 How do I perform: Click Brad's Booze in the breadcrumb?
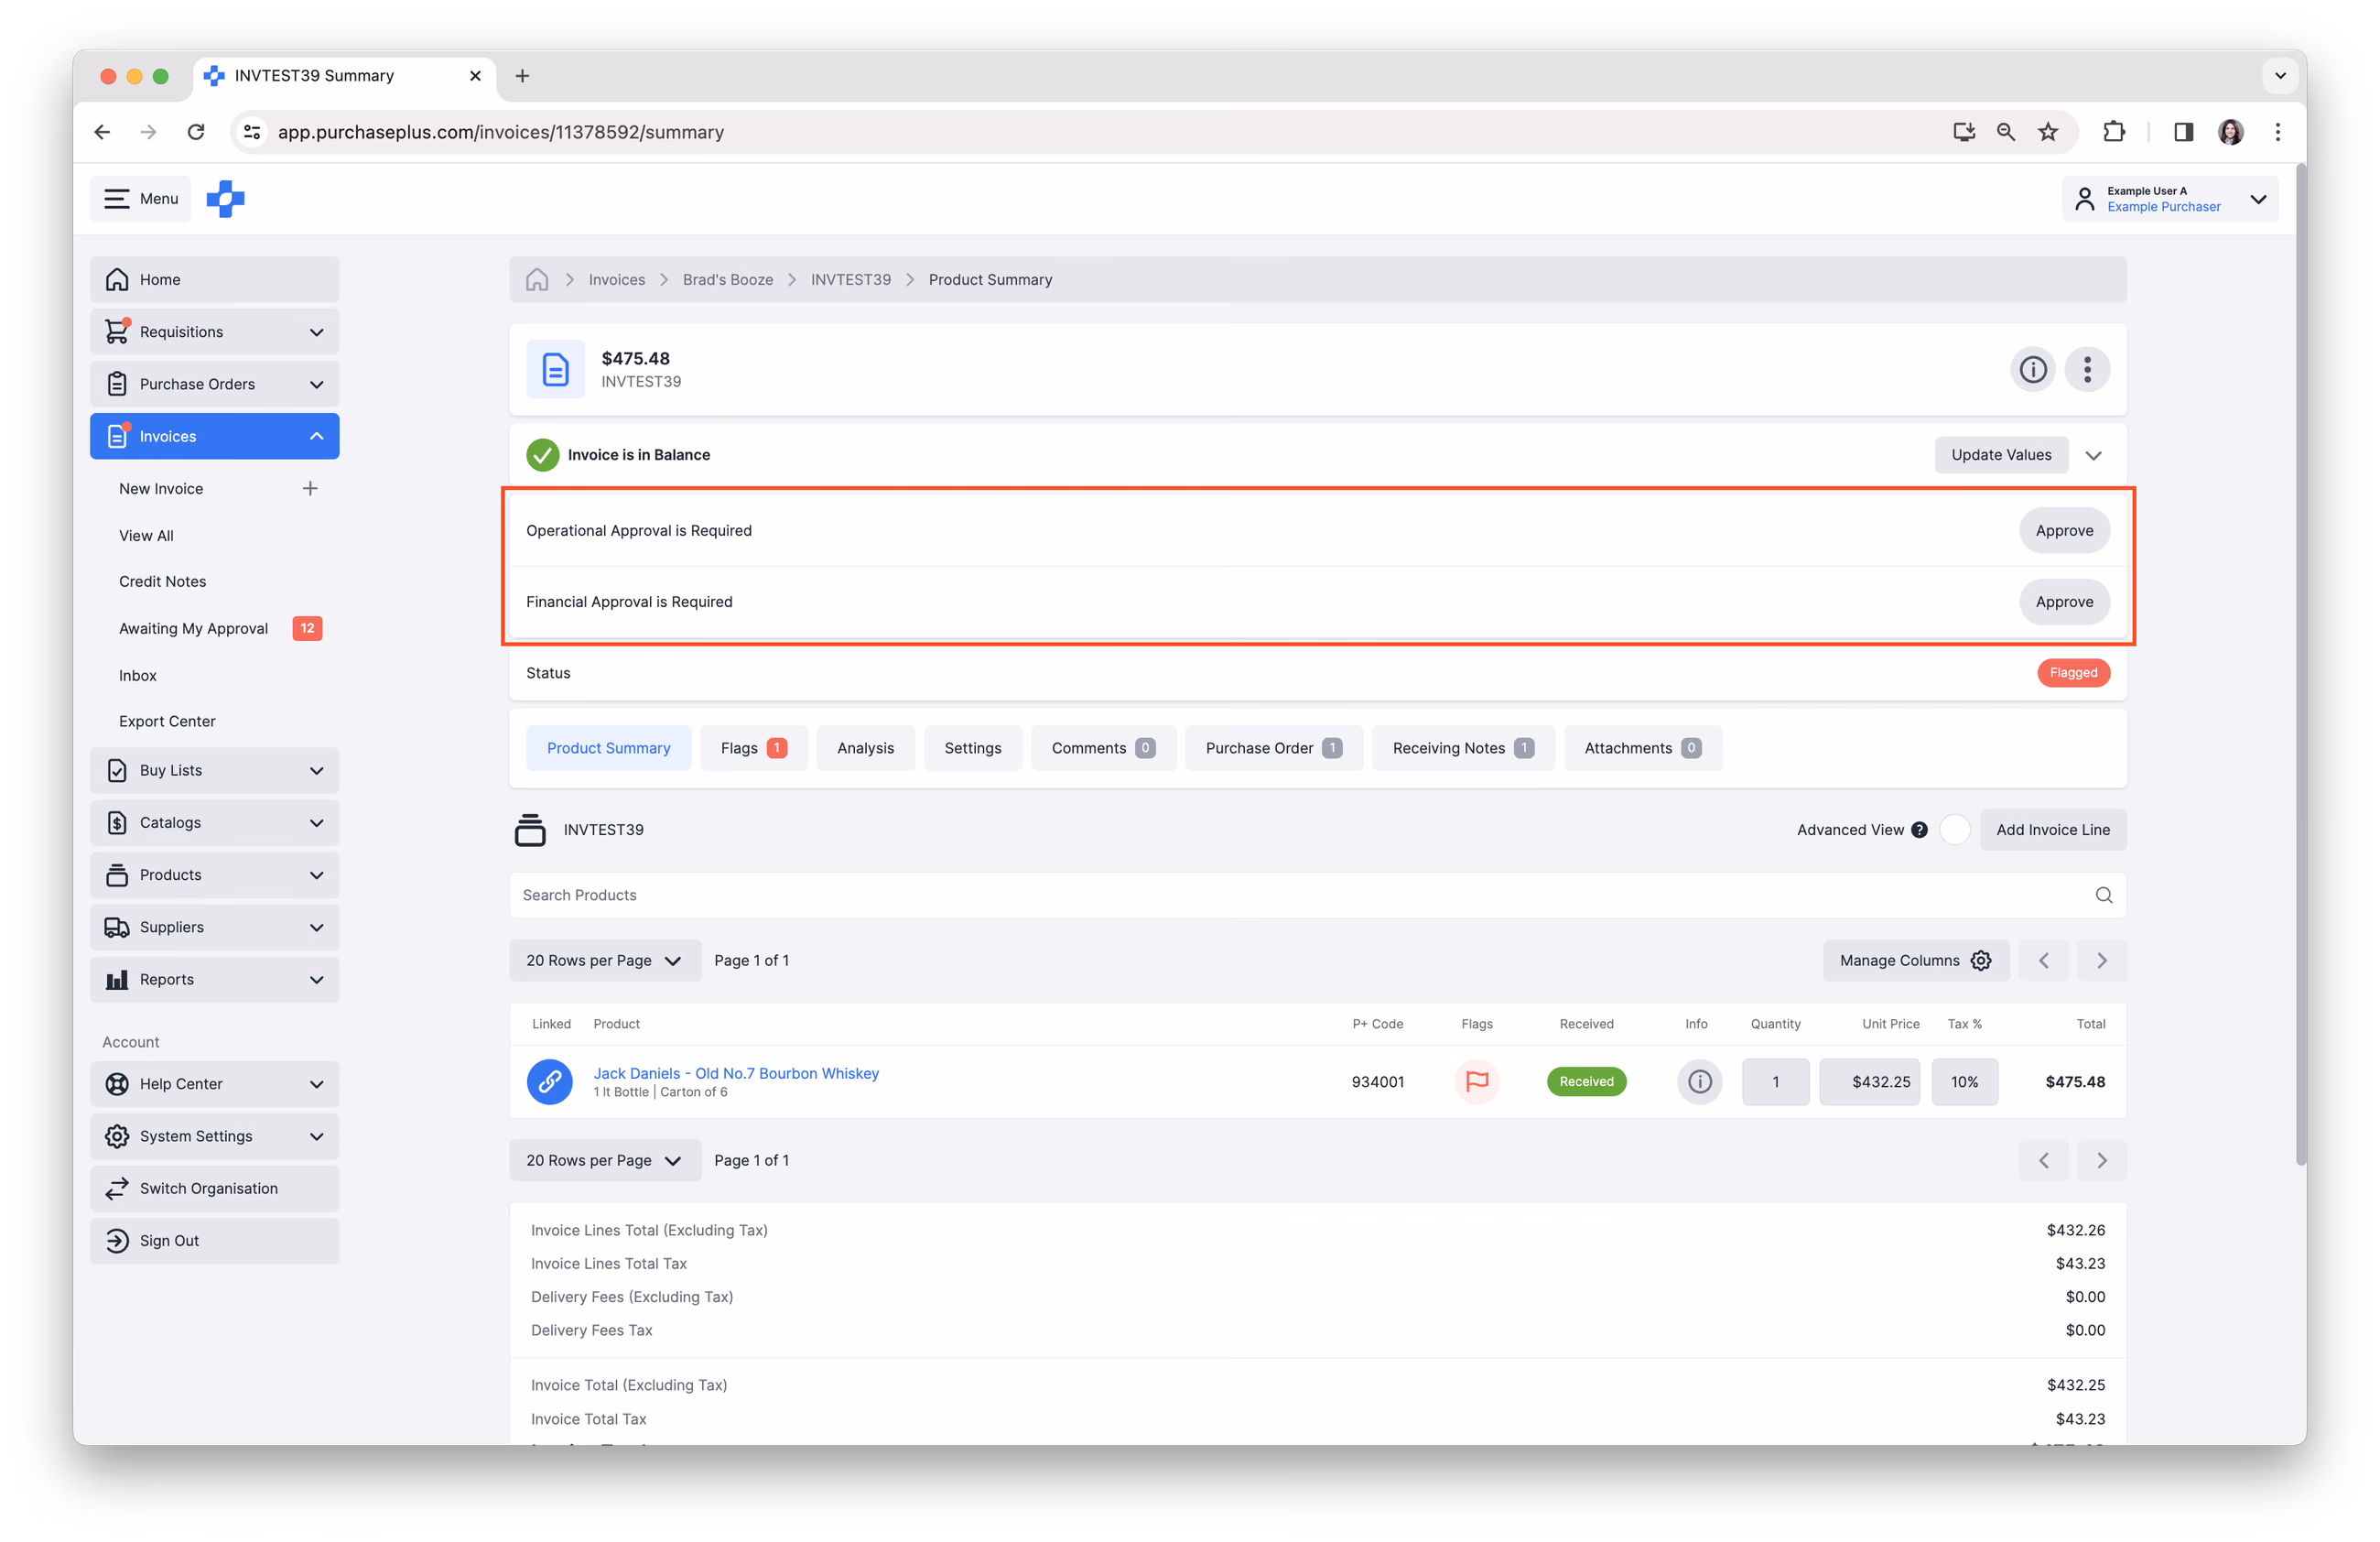(728, 280)
